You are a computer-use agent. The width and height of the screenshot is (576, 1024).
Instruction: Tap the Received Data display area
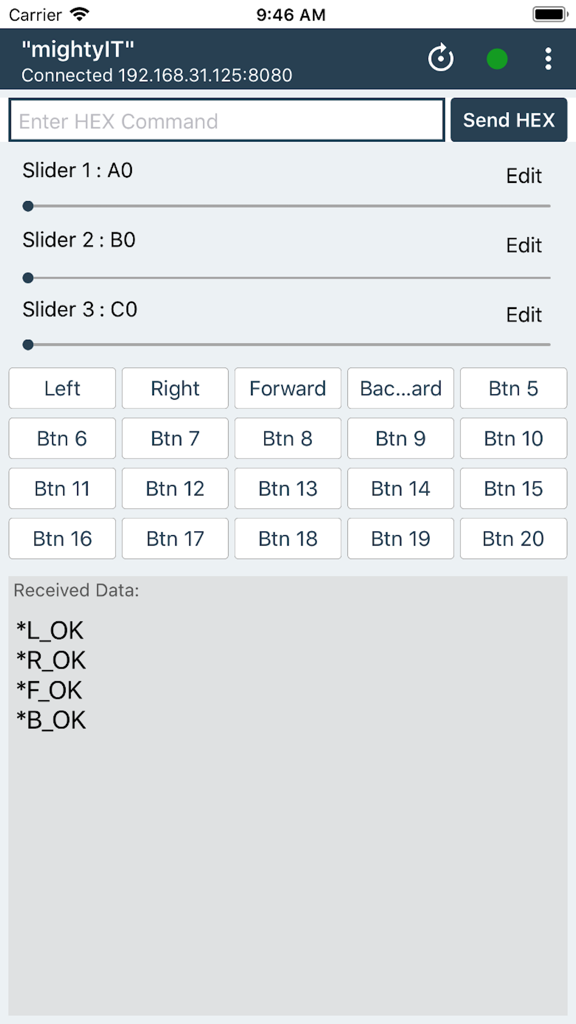pyautogui.click(x=288, y=800)
